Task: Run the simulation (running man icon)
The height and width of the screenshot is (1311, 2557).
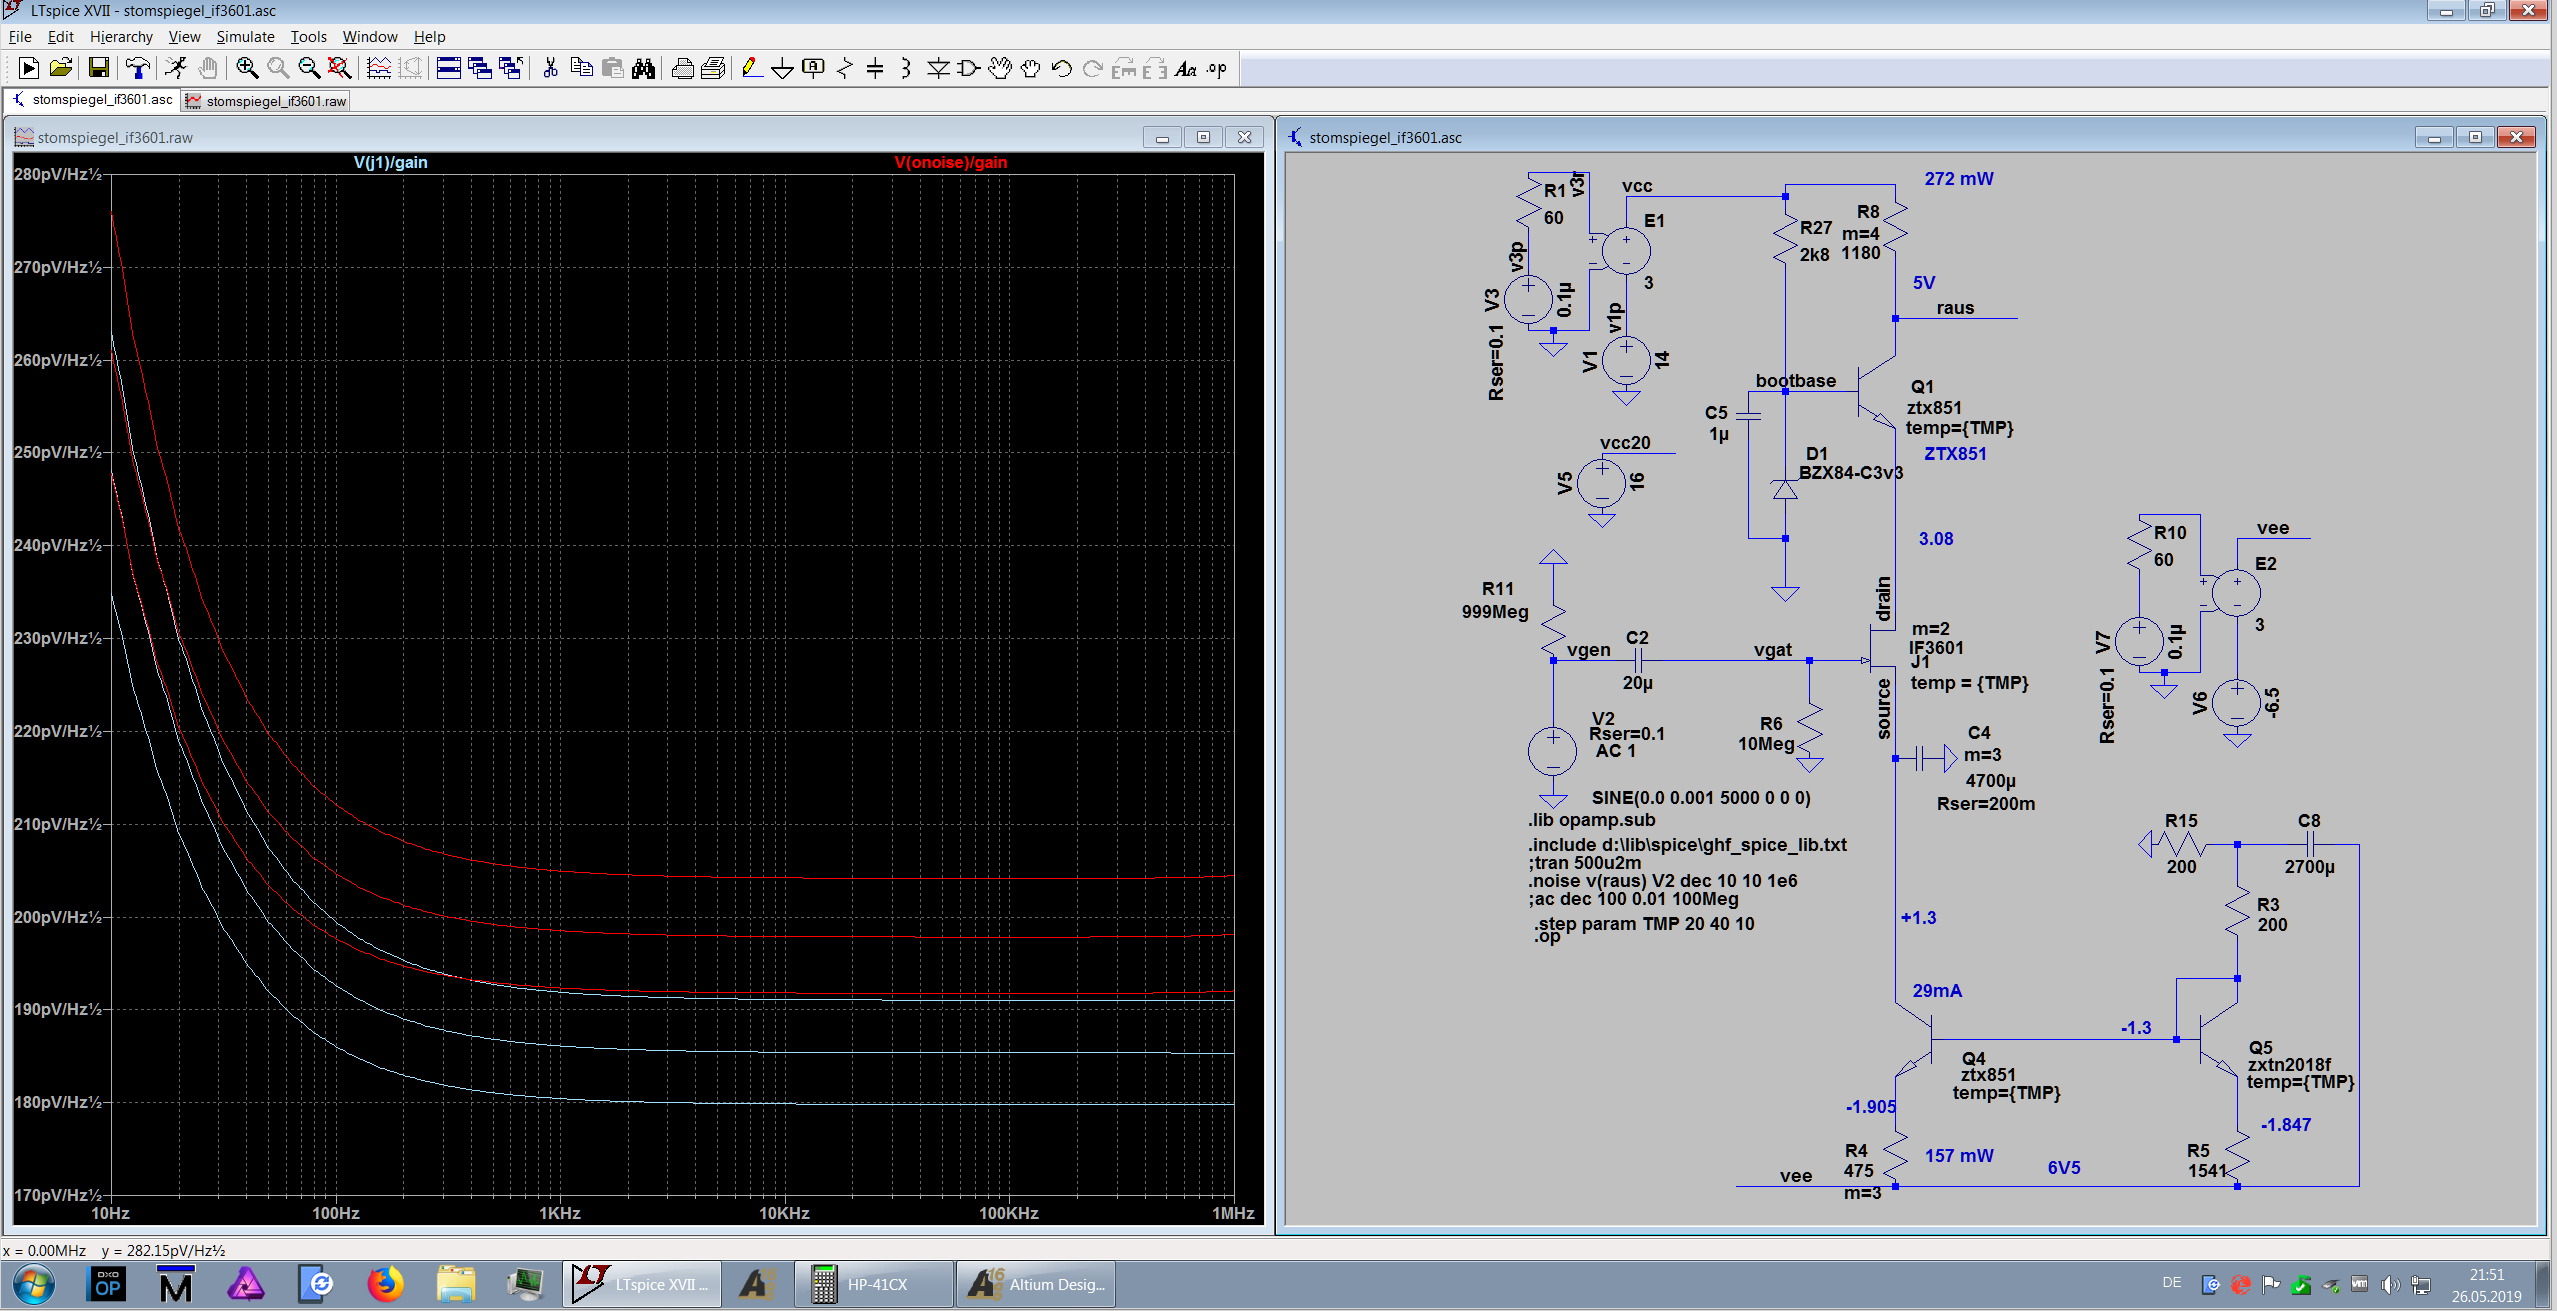Action: (176, 68)
